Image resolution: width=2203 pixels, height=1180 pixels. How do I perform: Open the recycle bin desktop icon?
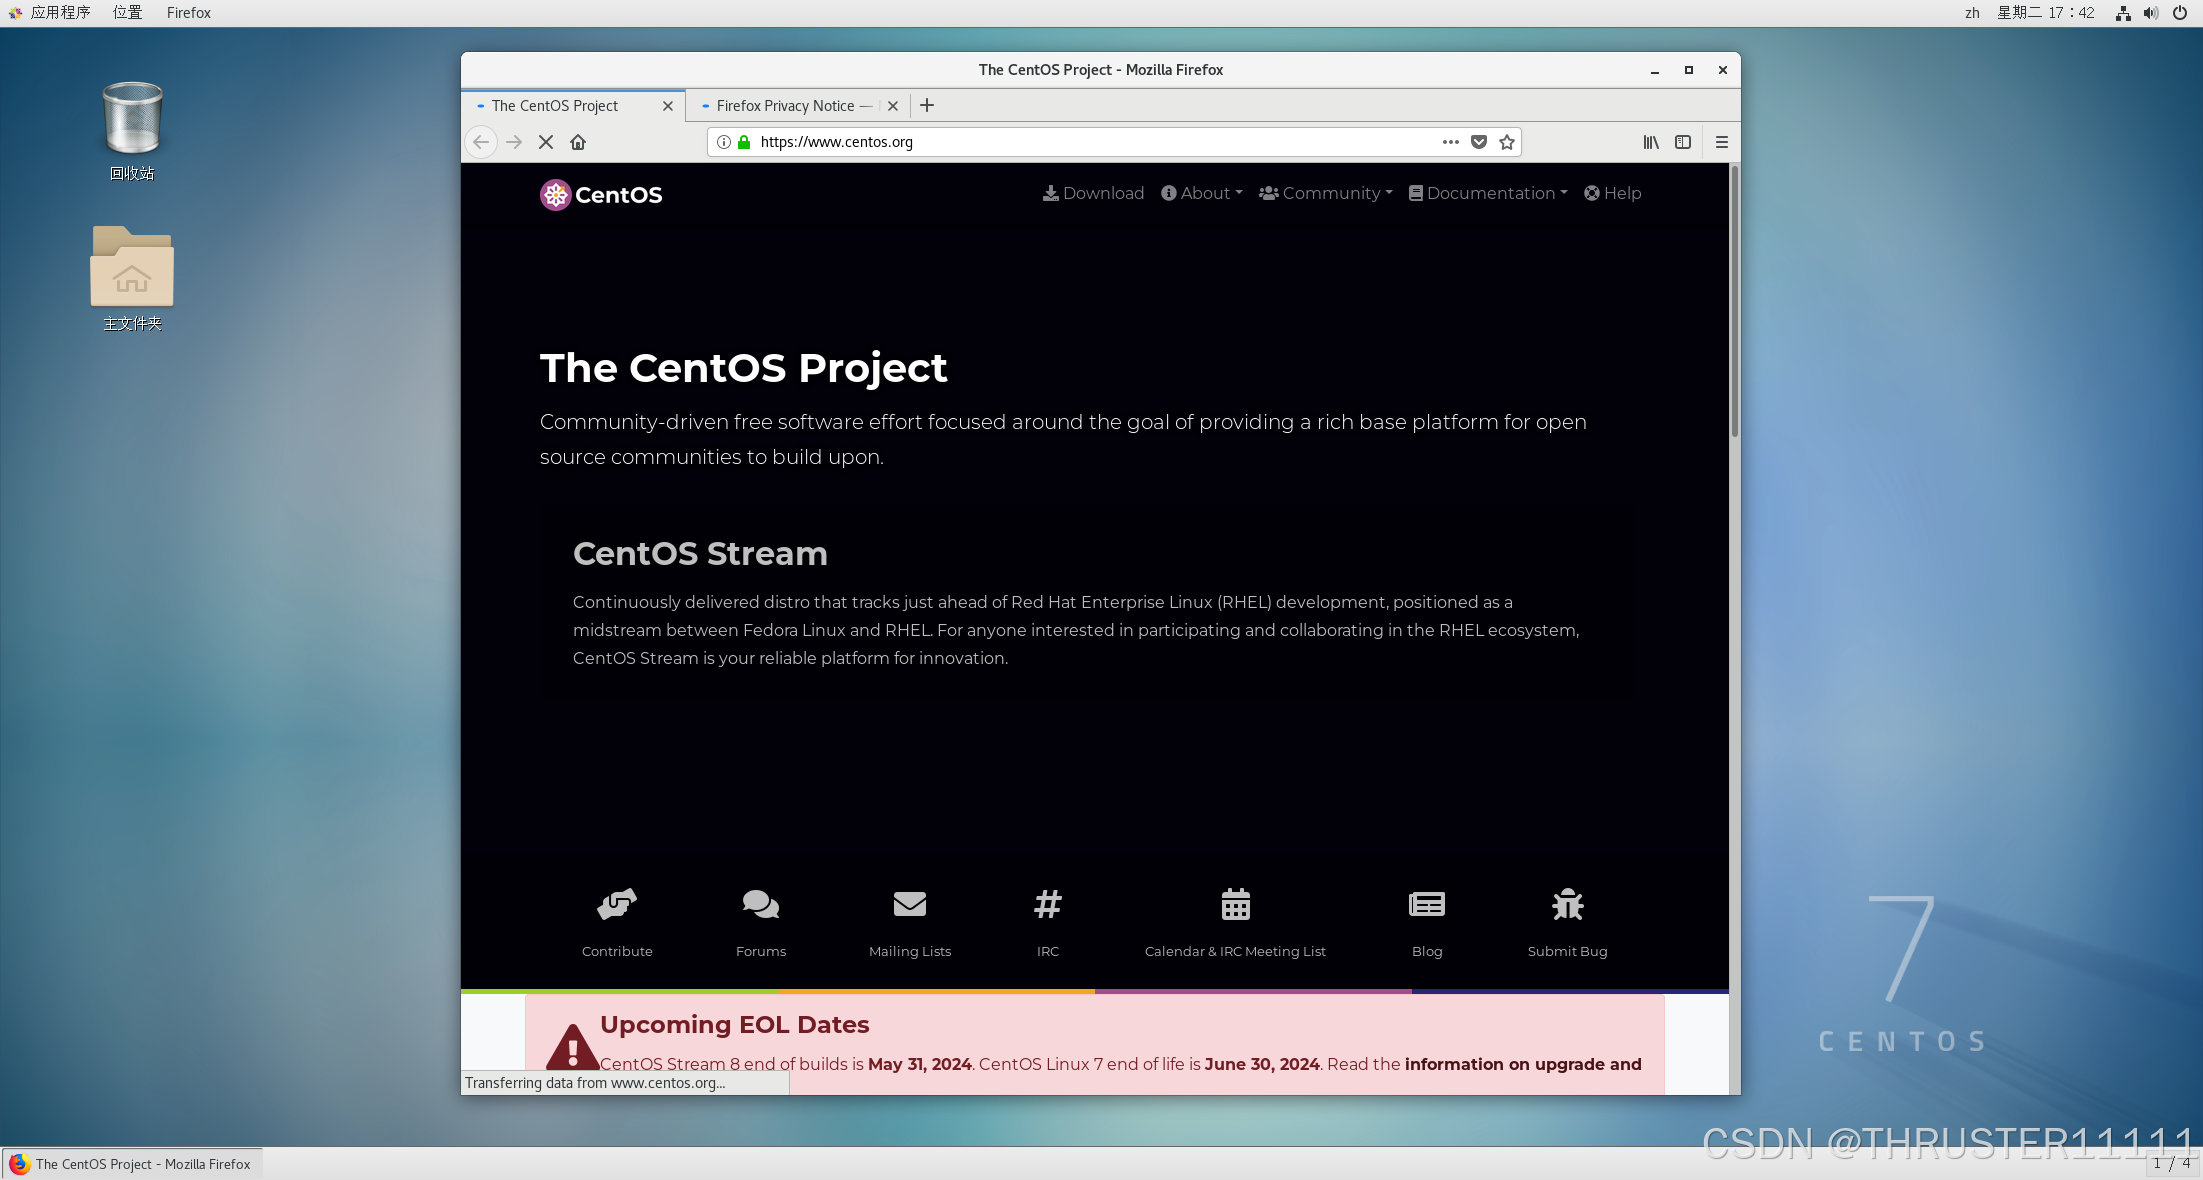pos(132,131)
